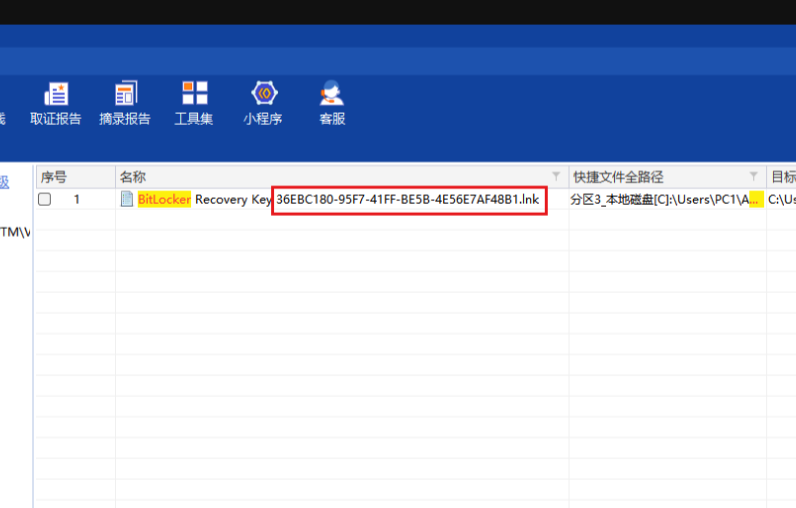The width and height of the screenshot is (796, 508).
Task: Click the shortcut path cell starting with 分区3_本地磁盘
Action: tap(660, 200)
